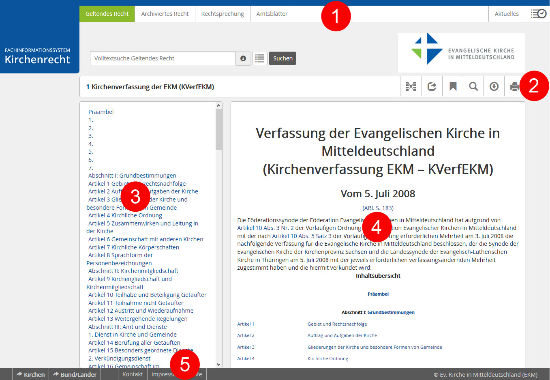550x380 pixels.
Task: Open the Kontakt footer link
Action: pos(132,374)
